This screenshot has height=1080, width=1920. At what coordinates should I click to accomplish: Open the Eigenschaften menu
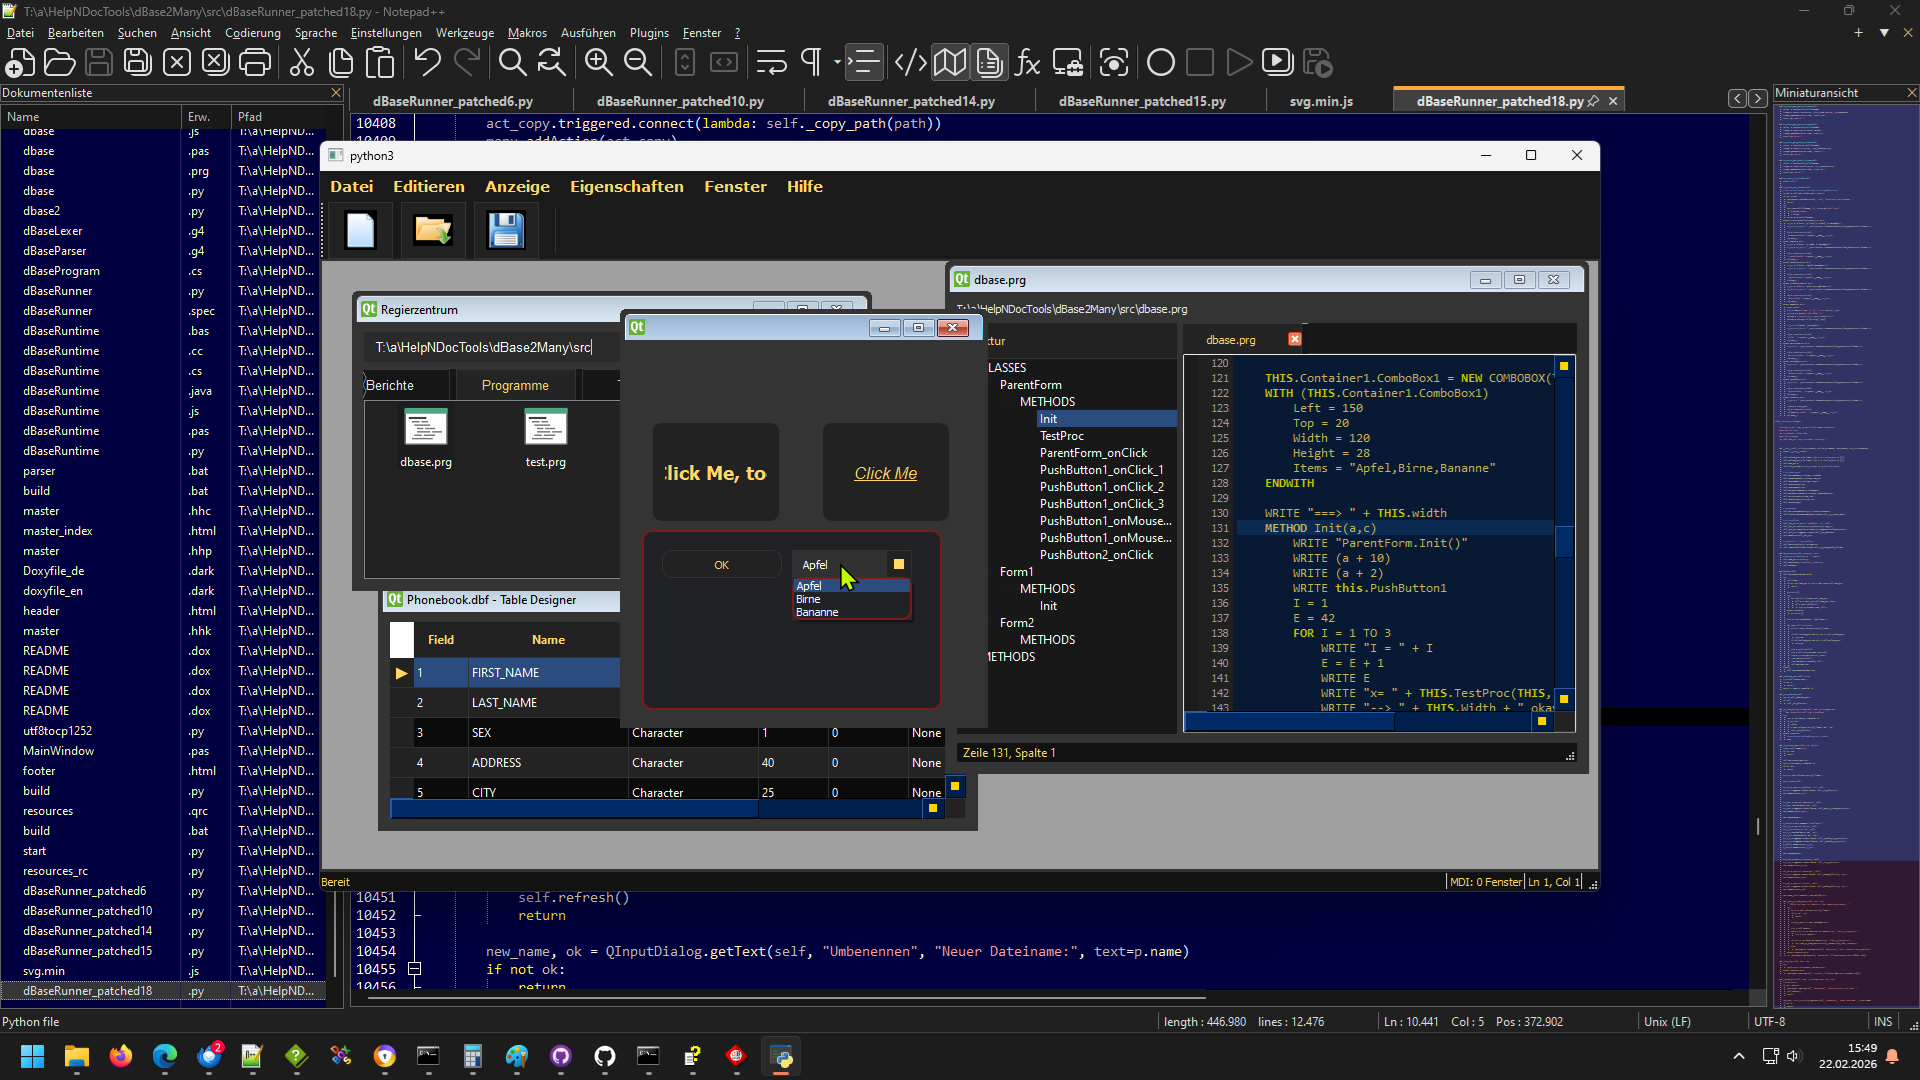click(626, 187)
